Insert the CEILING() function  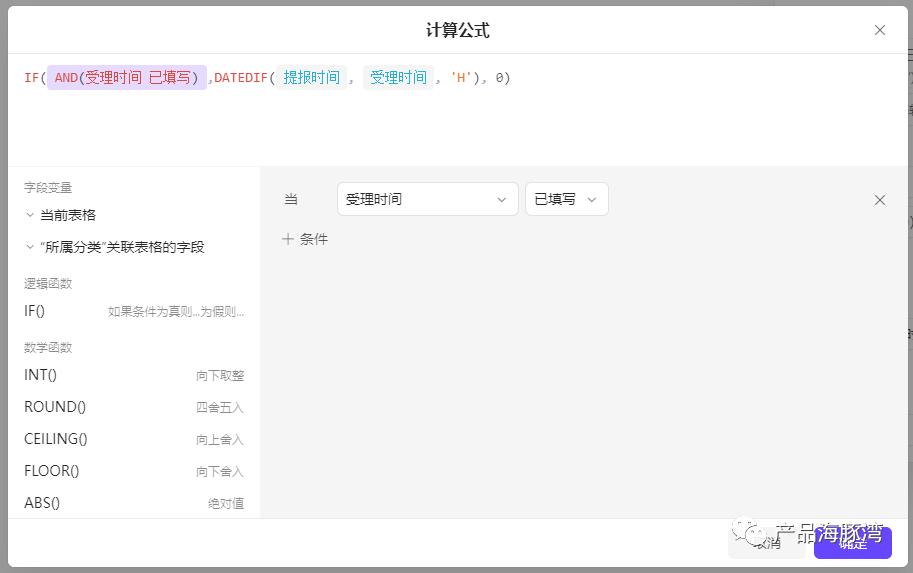134,439
